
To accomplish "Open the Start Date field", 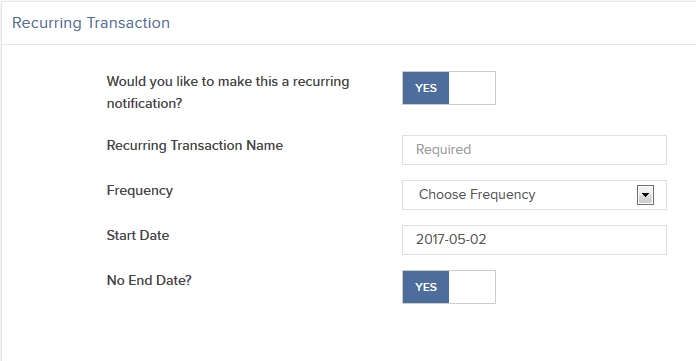I will pos(534,240).
